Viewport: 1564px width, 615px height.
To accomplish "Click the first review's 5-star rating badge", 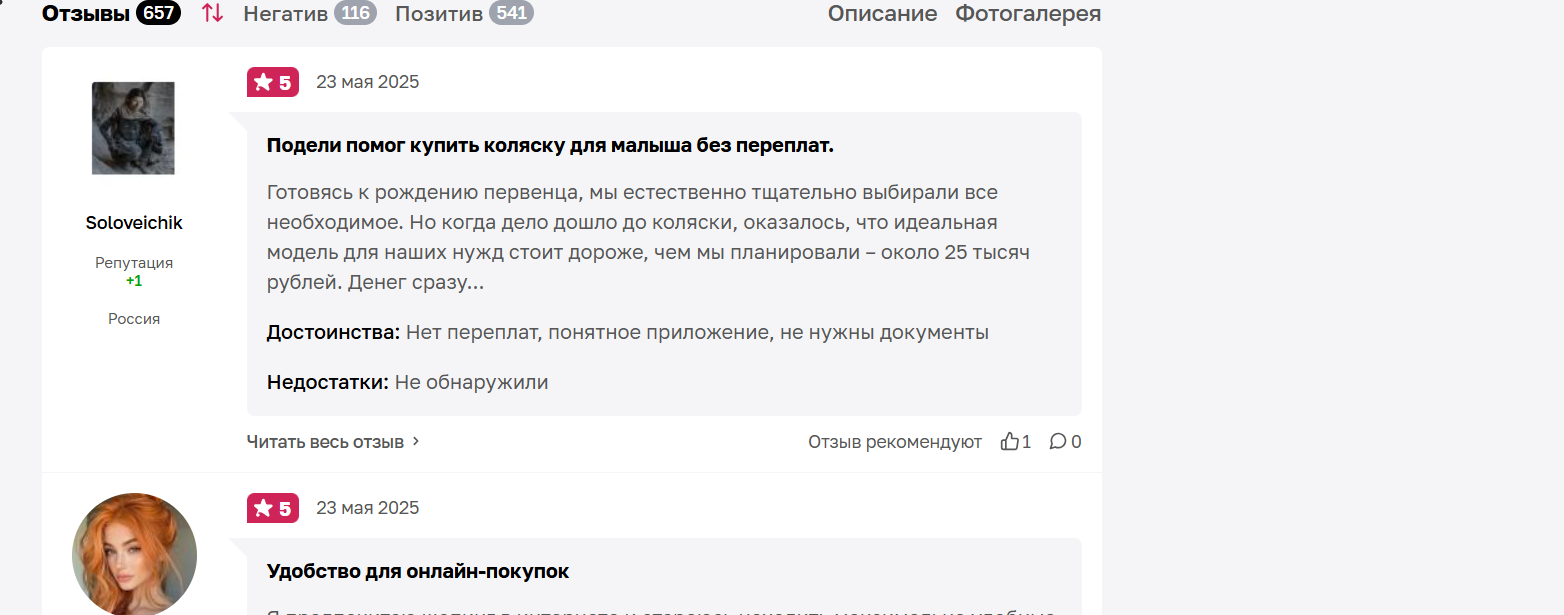I will [273, 82].
